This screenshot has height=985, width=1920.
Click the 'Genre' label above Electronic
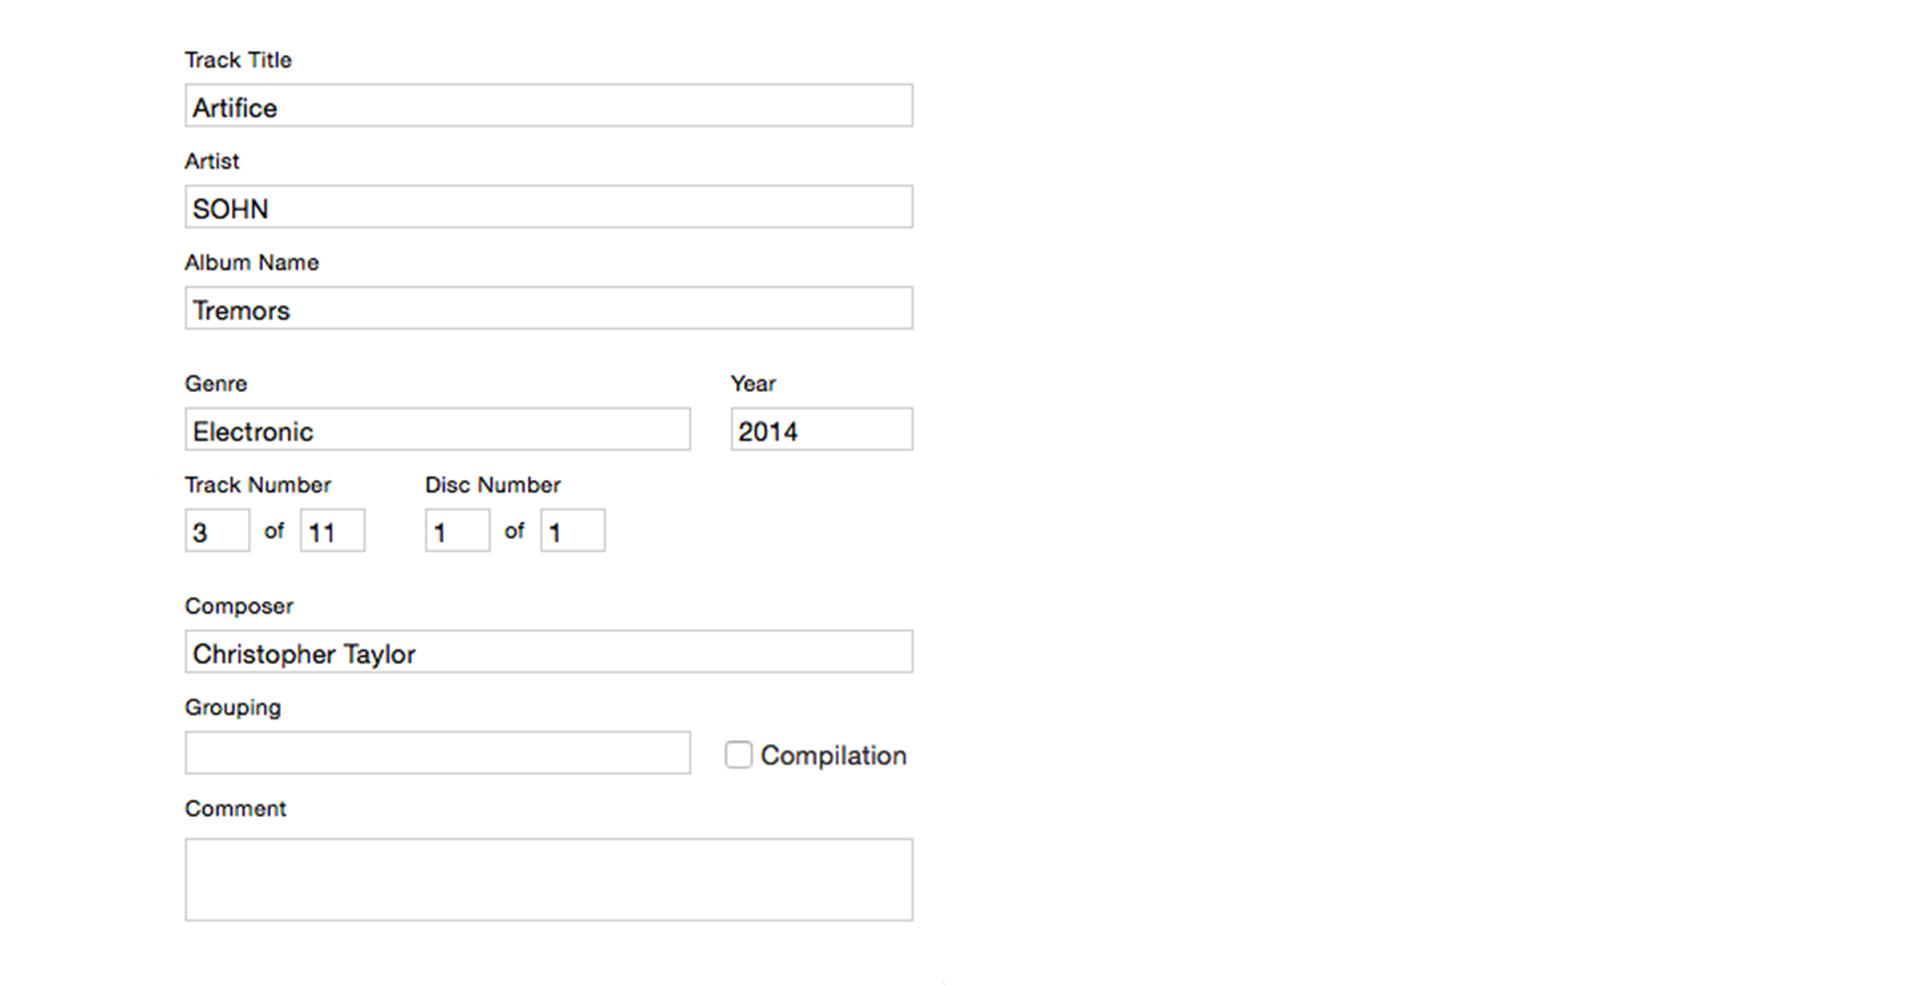click(x=216, y=384)
